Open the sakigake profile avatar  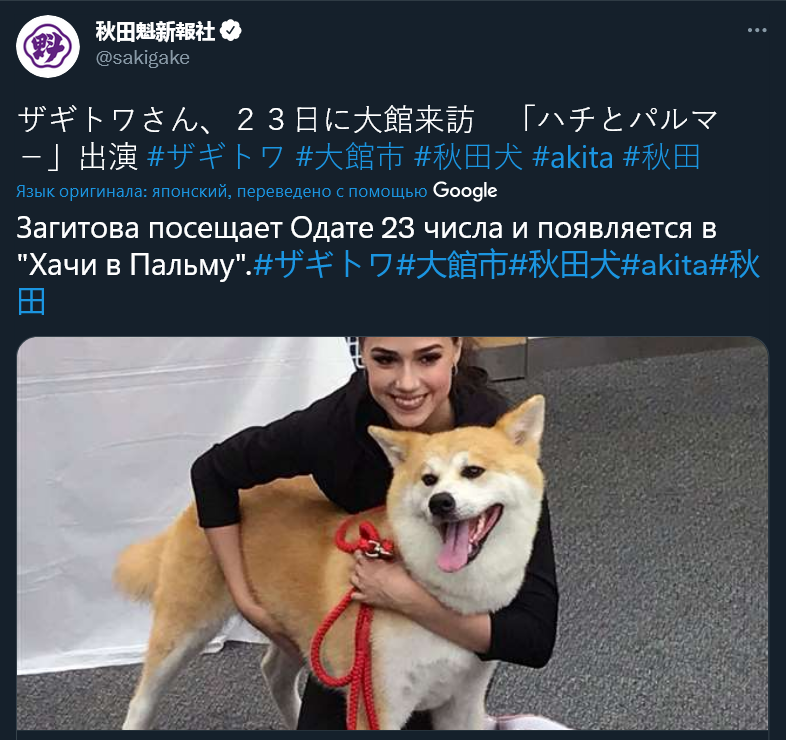tap(48, 46)
